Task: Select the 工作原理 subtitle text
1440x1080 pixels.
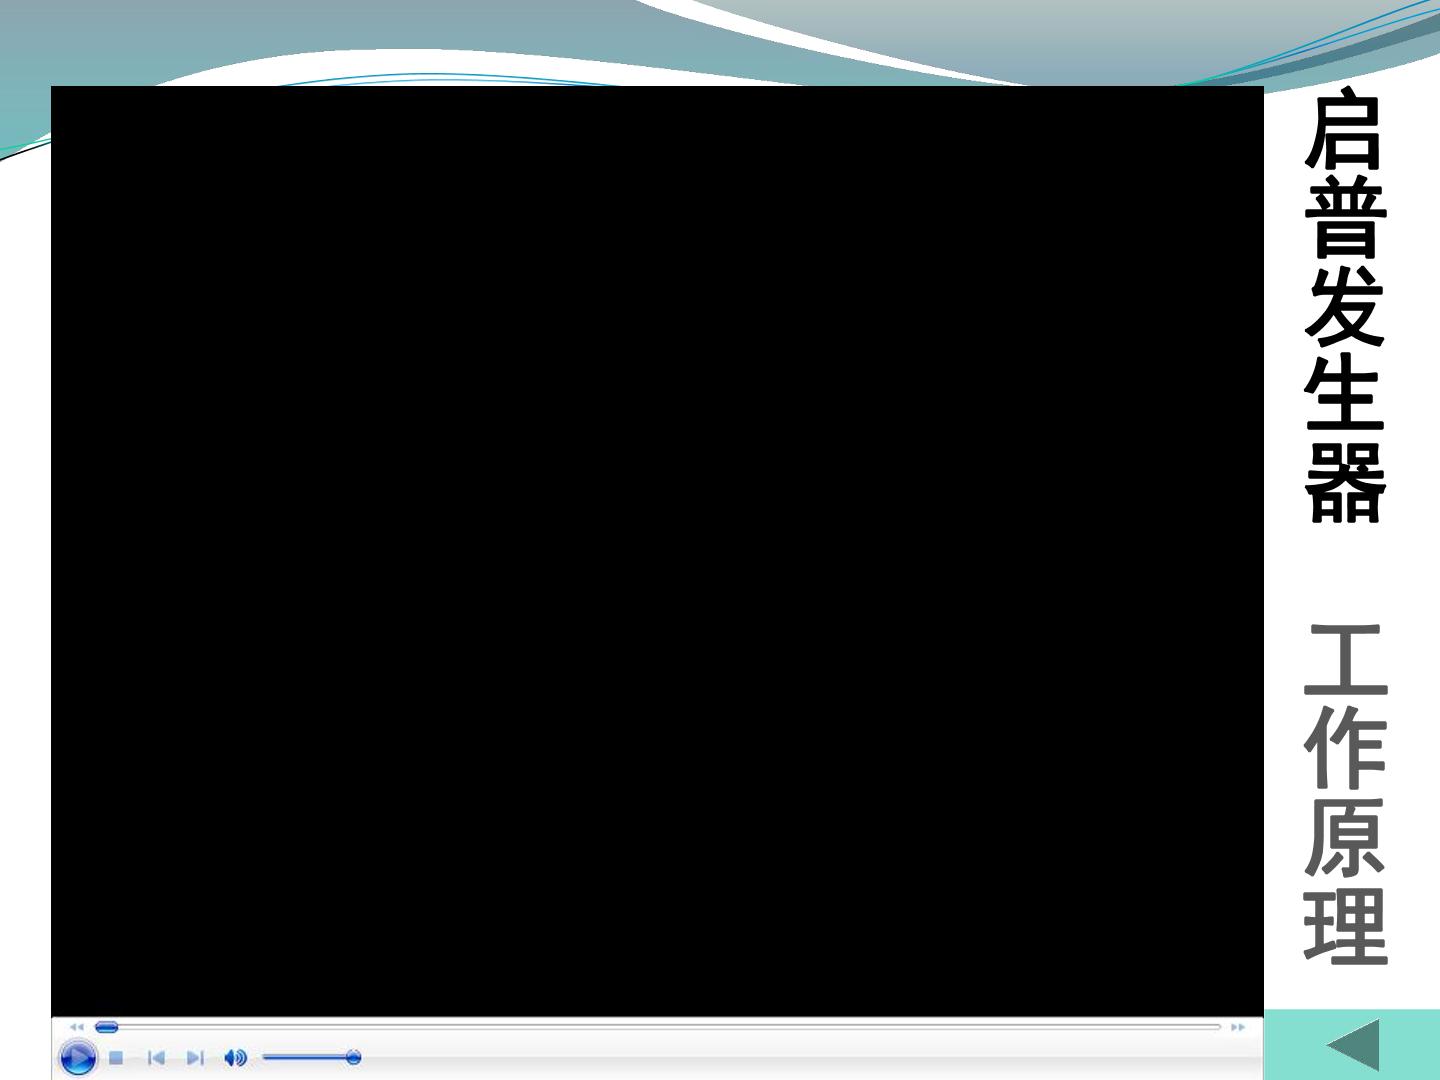Action: (x=1346, y=793)
